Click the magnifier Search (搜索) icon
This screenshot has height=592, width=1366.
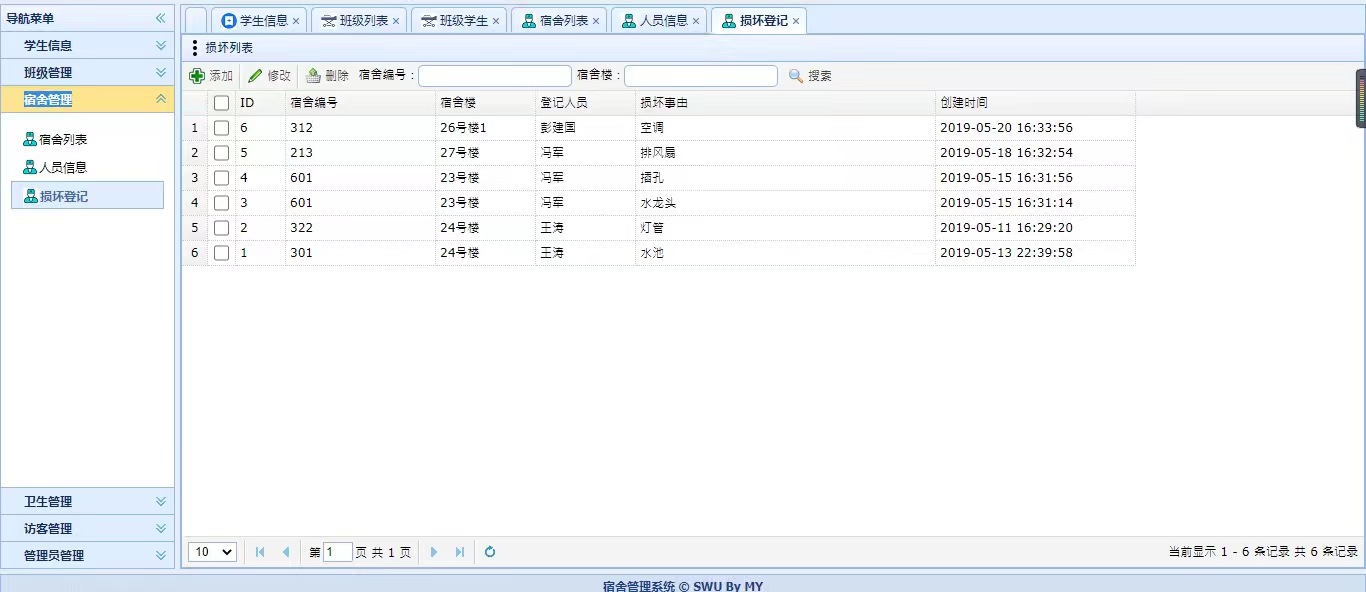click(796, 76)
